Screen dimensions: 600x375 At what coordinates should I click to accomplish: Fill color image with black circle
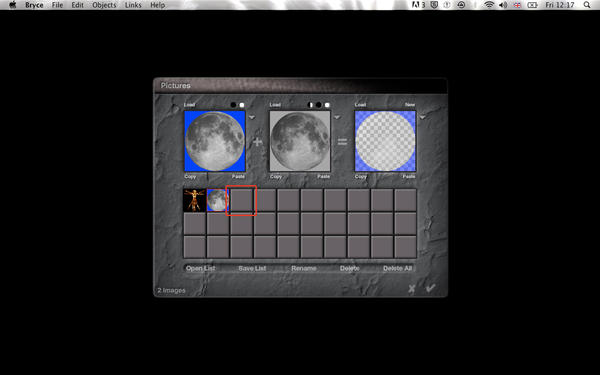[x=233, y=105]
